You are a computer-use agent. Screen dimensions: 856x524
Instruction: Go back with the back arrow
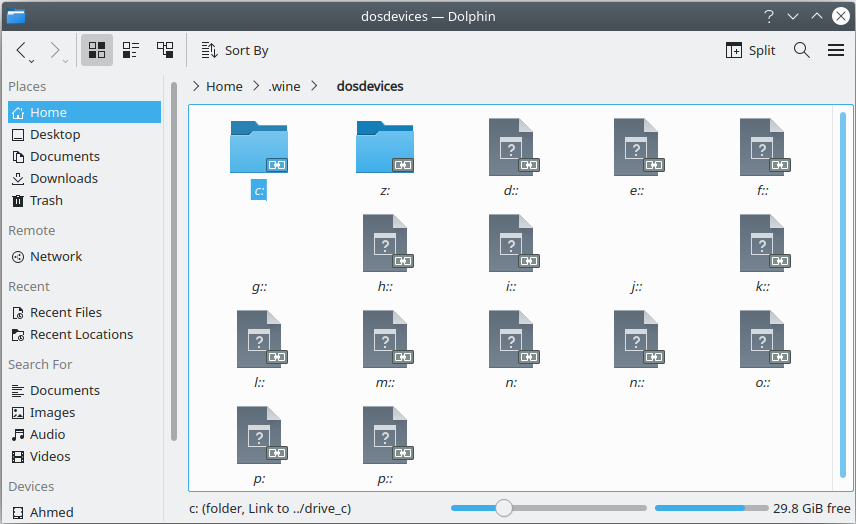21,50
